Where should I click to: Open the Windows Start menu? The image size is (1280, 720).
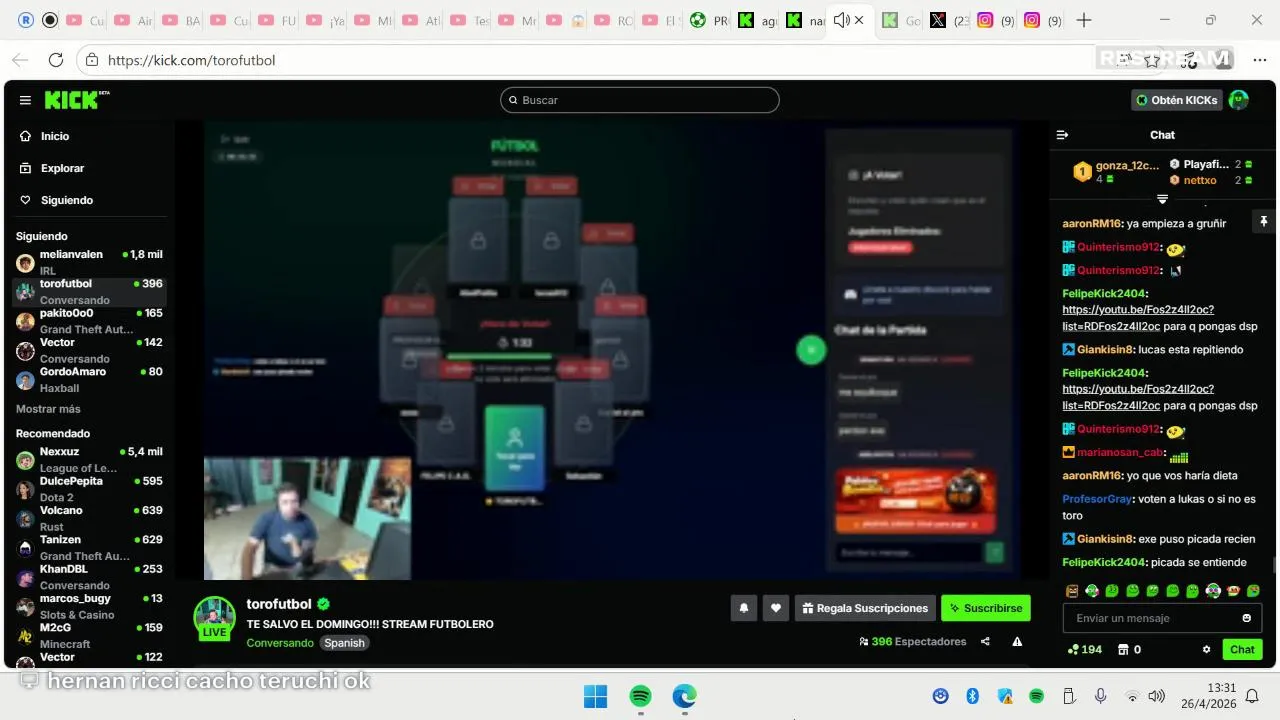595,696
